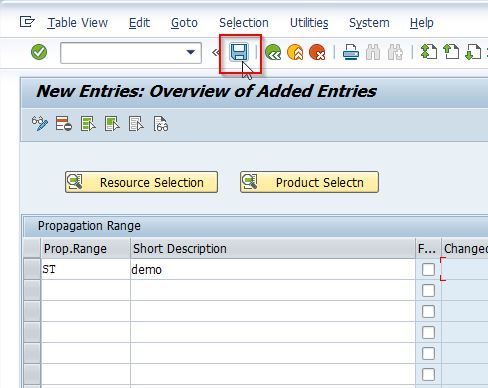This screenshot has width=488, height=388.
Task: Tick the F... checkbox in the ST row
Action: tap(428, 269)
